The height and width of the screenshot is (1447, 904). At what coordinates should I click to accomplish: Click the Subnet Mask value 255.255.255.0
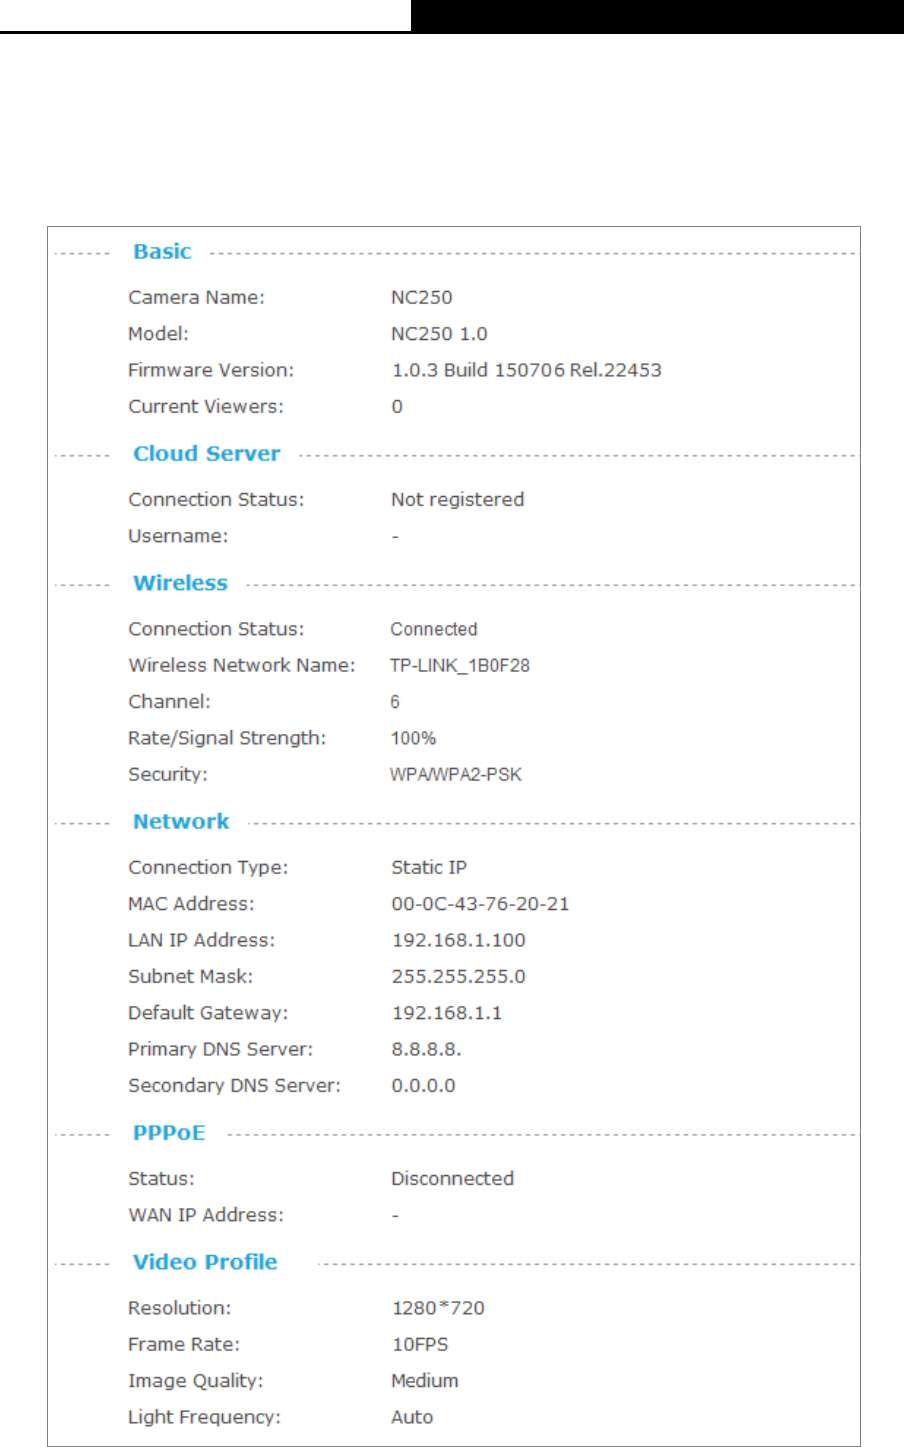click(458, 977)
